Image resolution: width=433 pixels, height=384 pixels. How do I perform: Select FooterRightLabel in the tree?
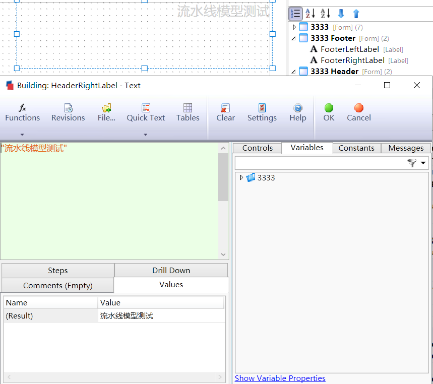pyautogui.click(x=352, y=60)
